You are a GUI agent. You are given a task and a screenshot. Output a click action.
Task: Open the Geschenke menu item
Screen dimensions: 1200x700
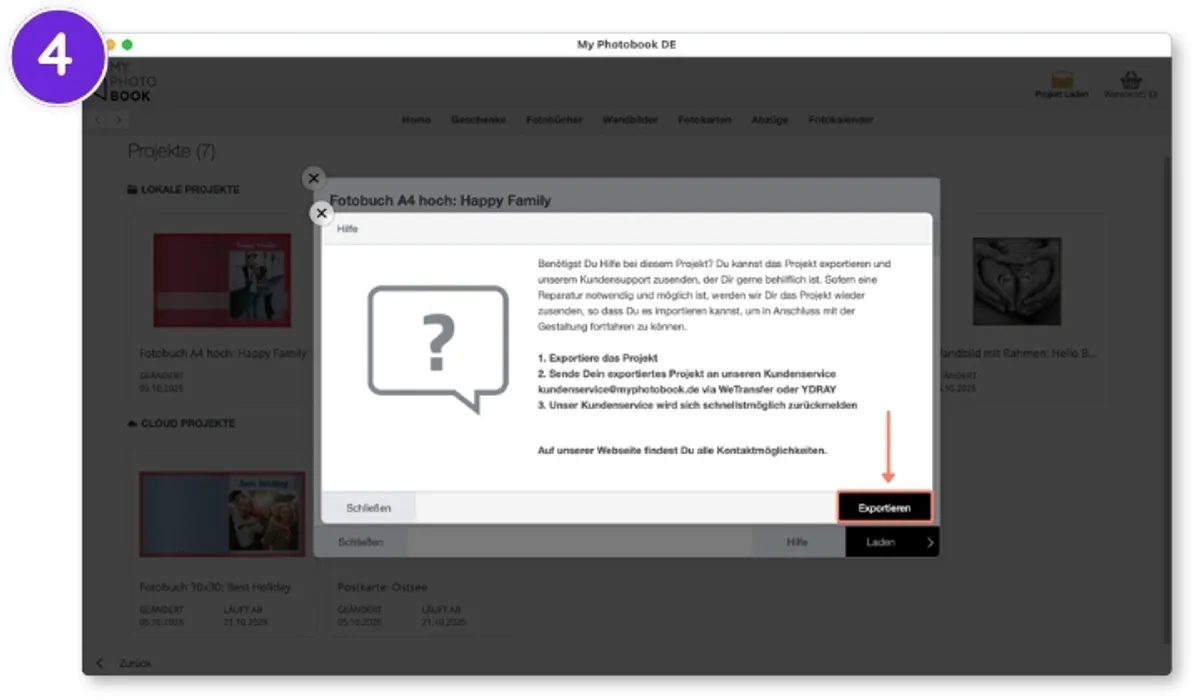pyautogui.click(x=478, y=120)
